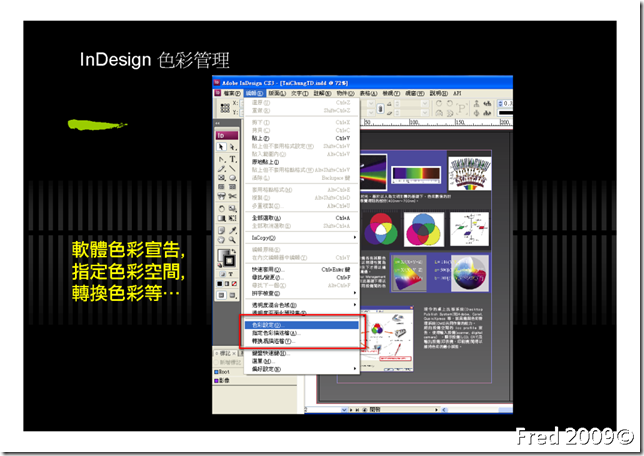The image size is (644, 456).
Task: Select the Zoom magnifier tool
Action: click(x=233, y=240)
